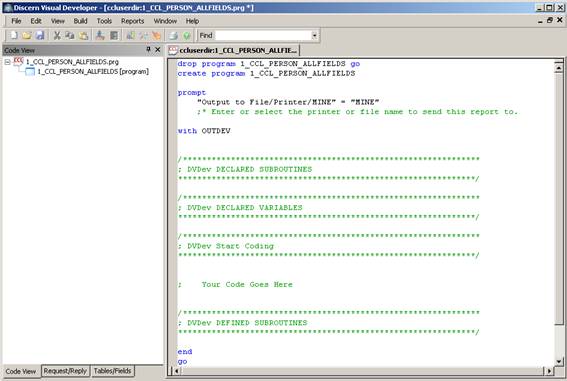Click the Copy toolbar icon

click(70, 35)
